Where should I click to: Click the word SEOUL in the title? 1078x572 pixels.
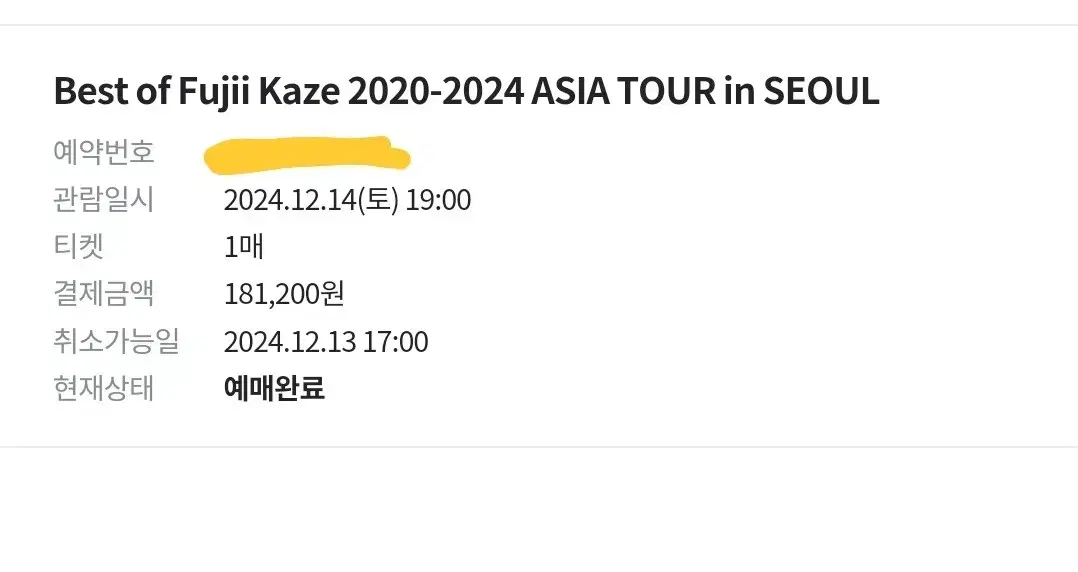click(822, 91)
